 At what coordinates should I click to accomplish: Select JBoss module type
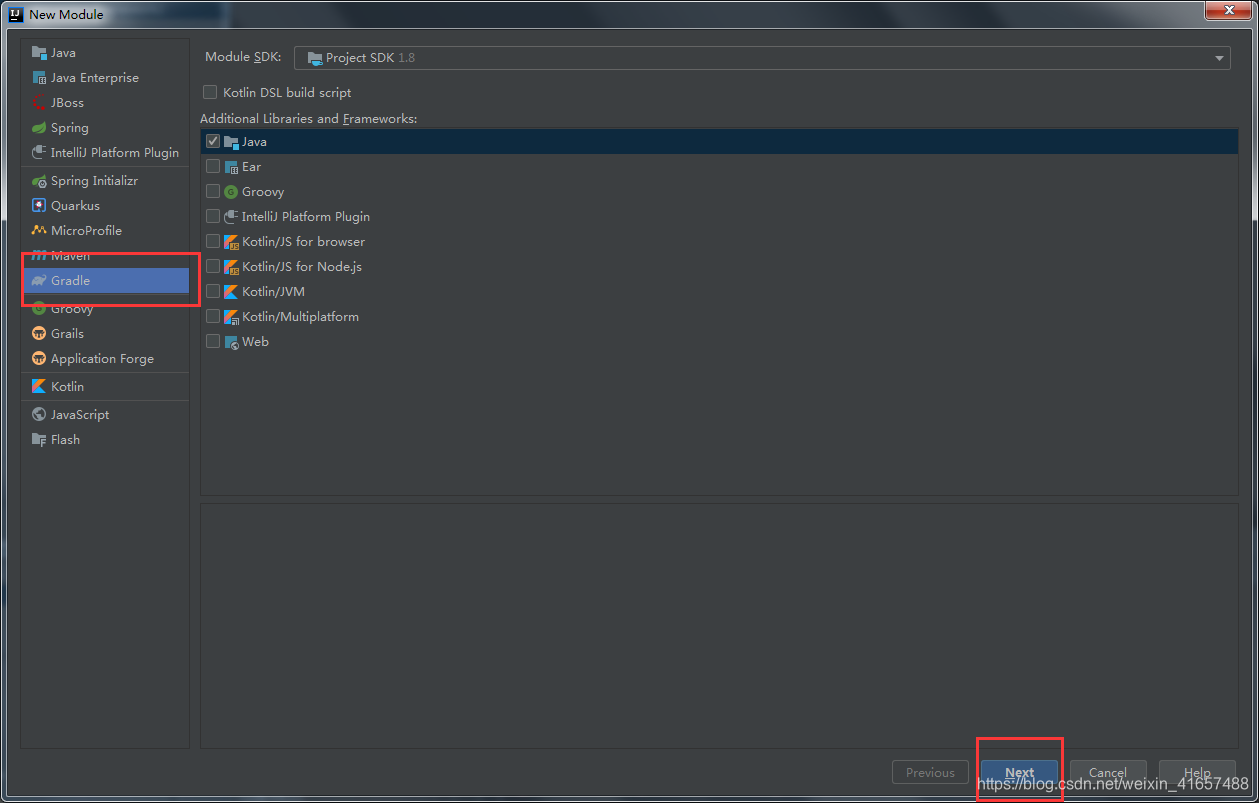(x=105, y=103)
